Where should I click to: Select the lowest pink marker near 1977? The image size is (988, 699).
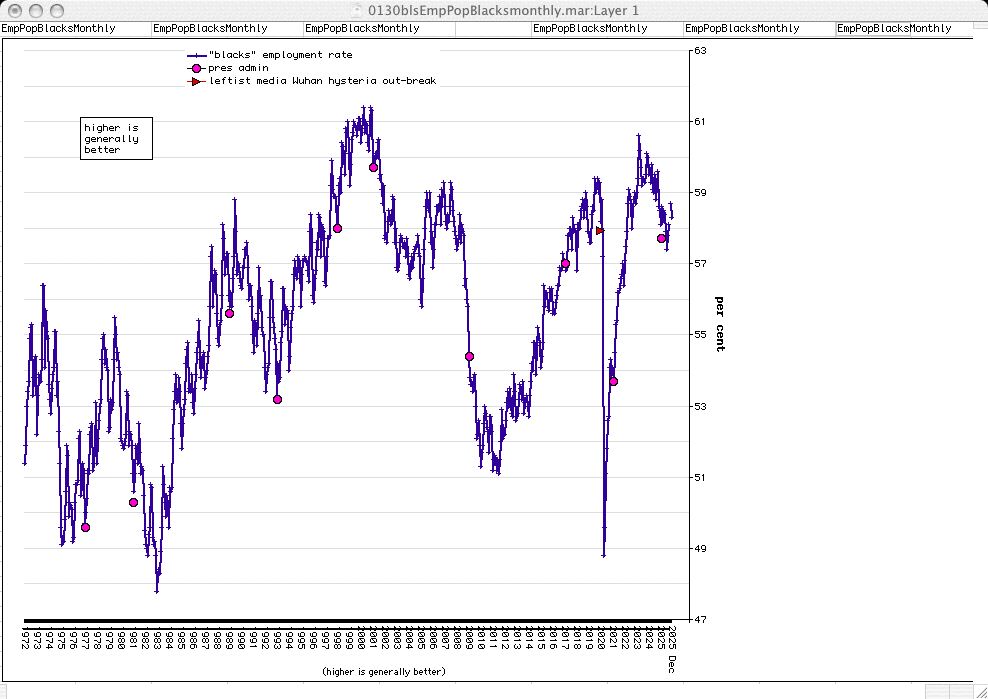point(85,527)
